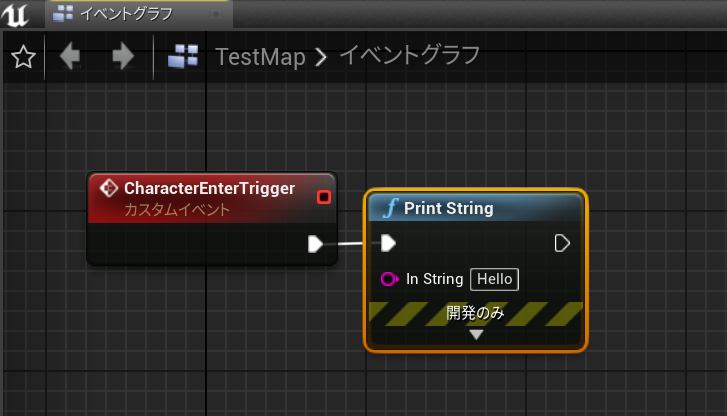
Task: Click the magenta In String pin
Action: pos(389,279)
